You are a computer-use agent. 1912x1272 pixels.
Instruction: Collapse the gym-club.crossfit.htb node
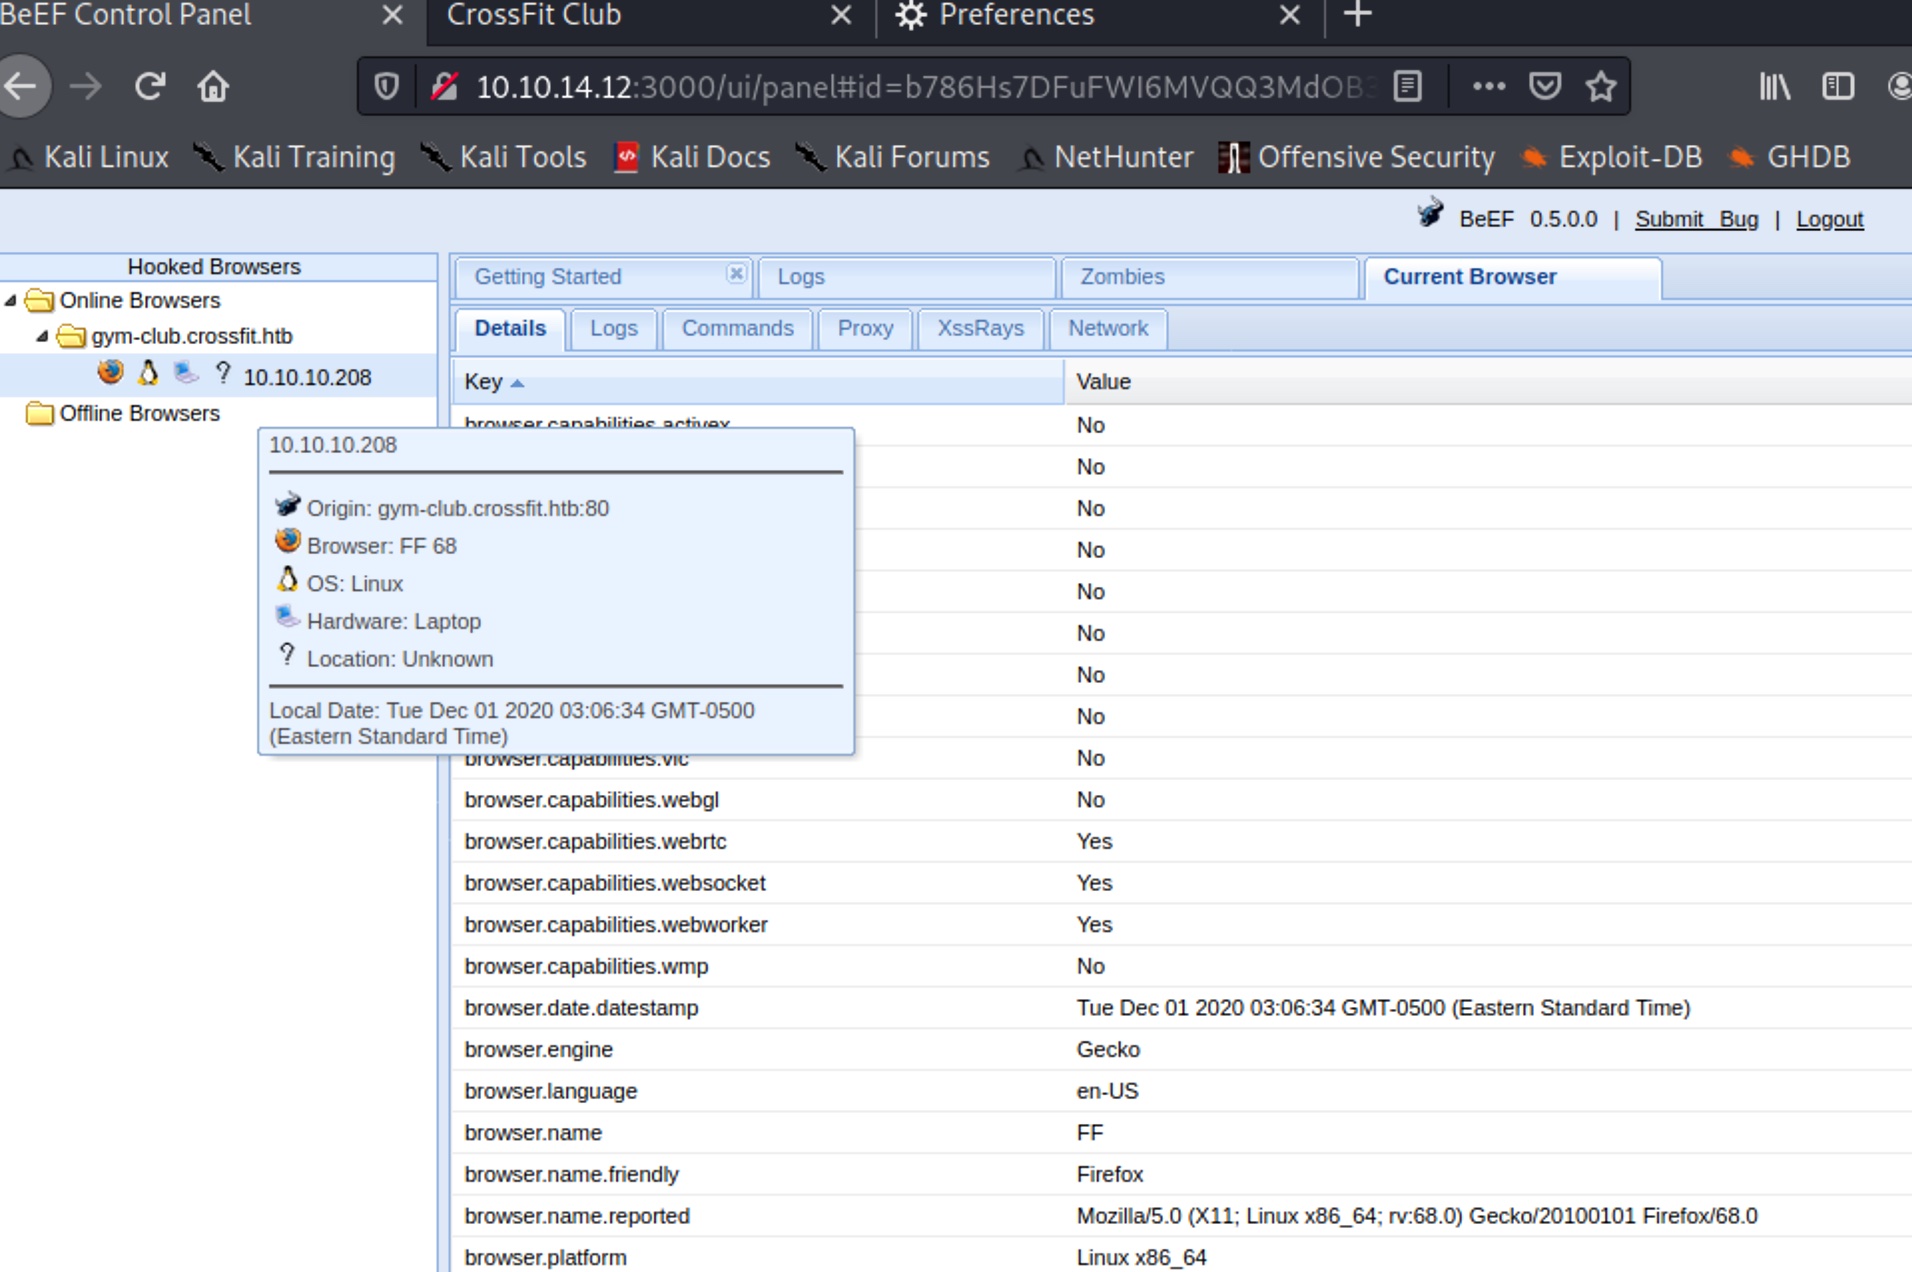(42, 336)
